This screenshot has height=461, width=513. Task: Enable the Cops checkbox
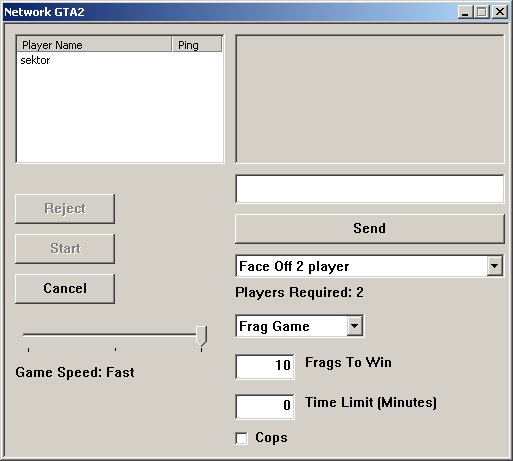241,438
